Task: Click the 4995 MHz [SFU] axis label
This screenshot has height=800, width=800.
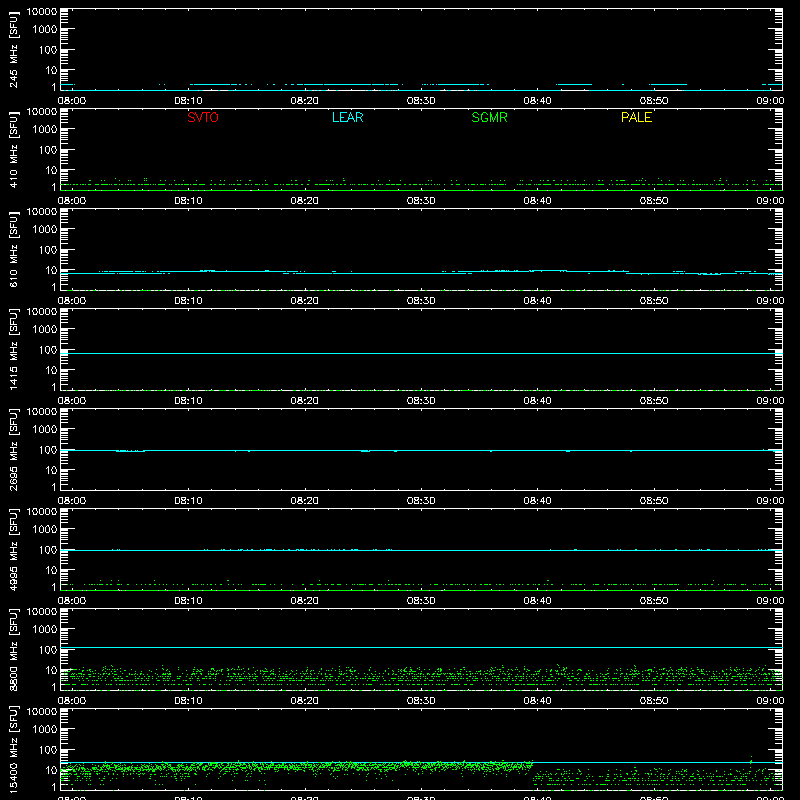Action: 13,549
